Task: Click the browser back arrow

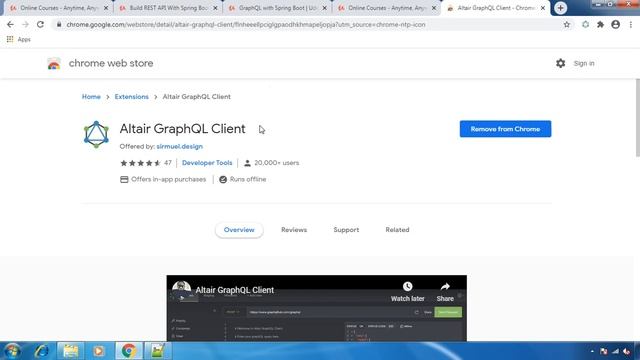Action: [x=10, y=24]
